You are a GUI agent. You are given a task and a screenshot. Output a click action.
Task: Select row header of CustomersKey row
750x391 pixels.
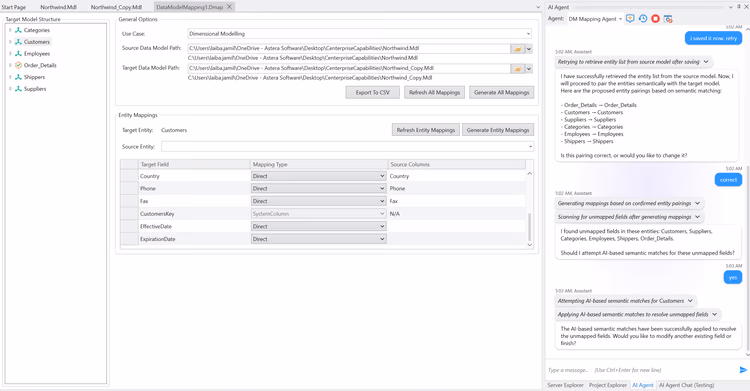tap(129, 214)
